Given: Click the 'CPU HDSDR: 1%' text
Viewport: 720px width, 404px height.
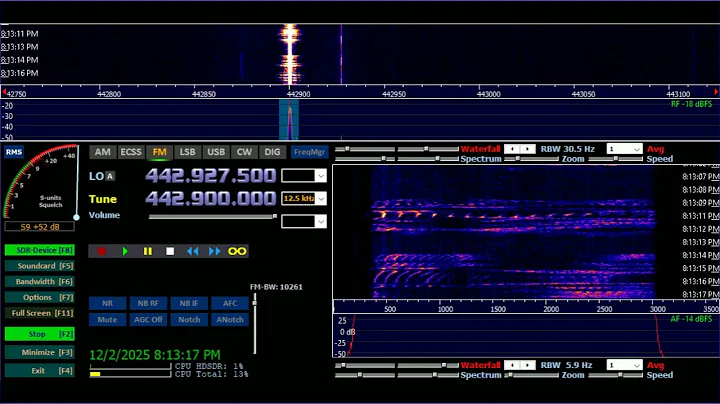Looking at the screenshot, I should point(209,366).
